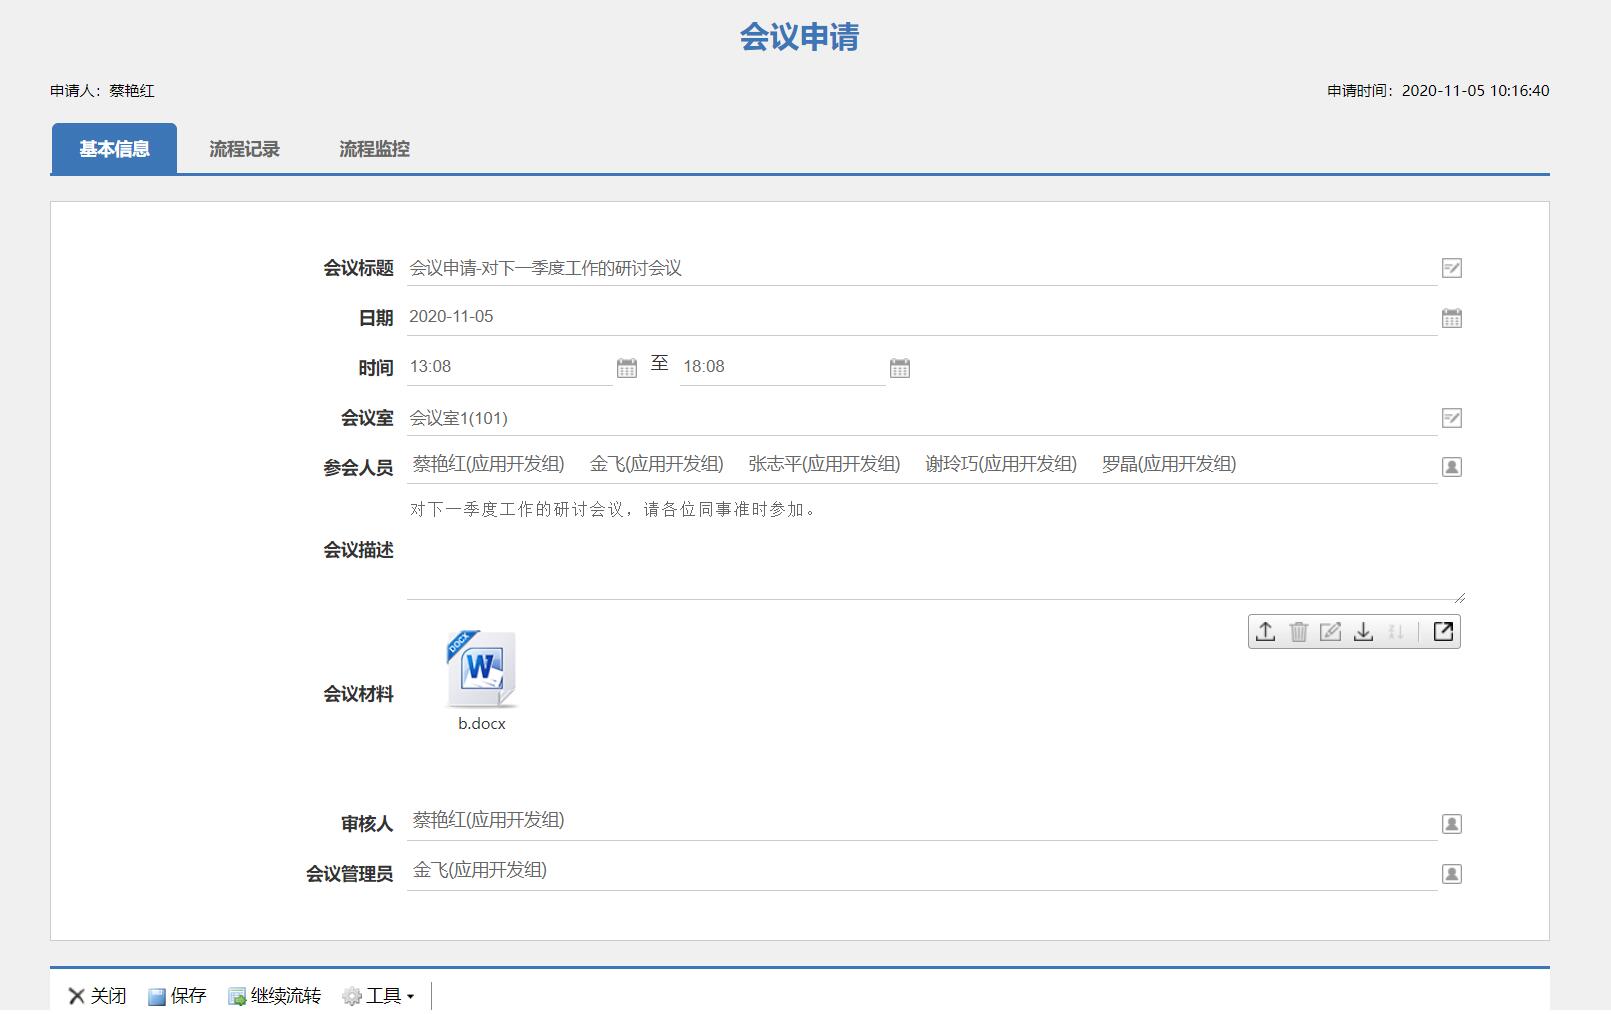Image resolution: width=1611 pixels, height=1014 pixels.
Task: Click the meeting title edit icon
Action: (x=1451, y=268)
